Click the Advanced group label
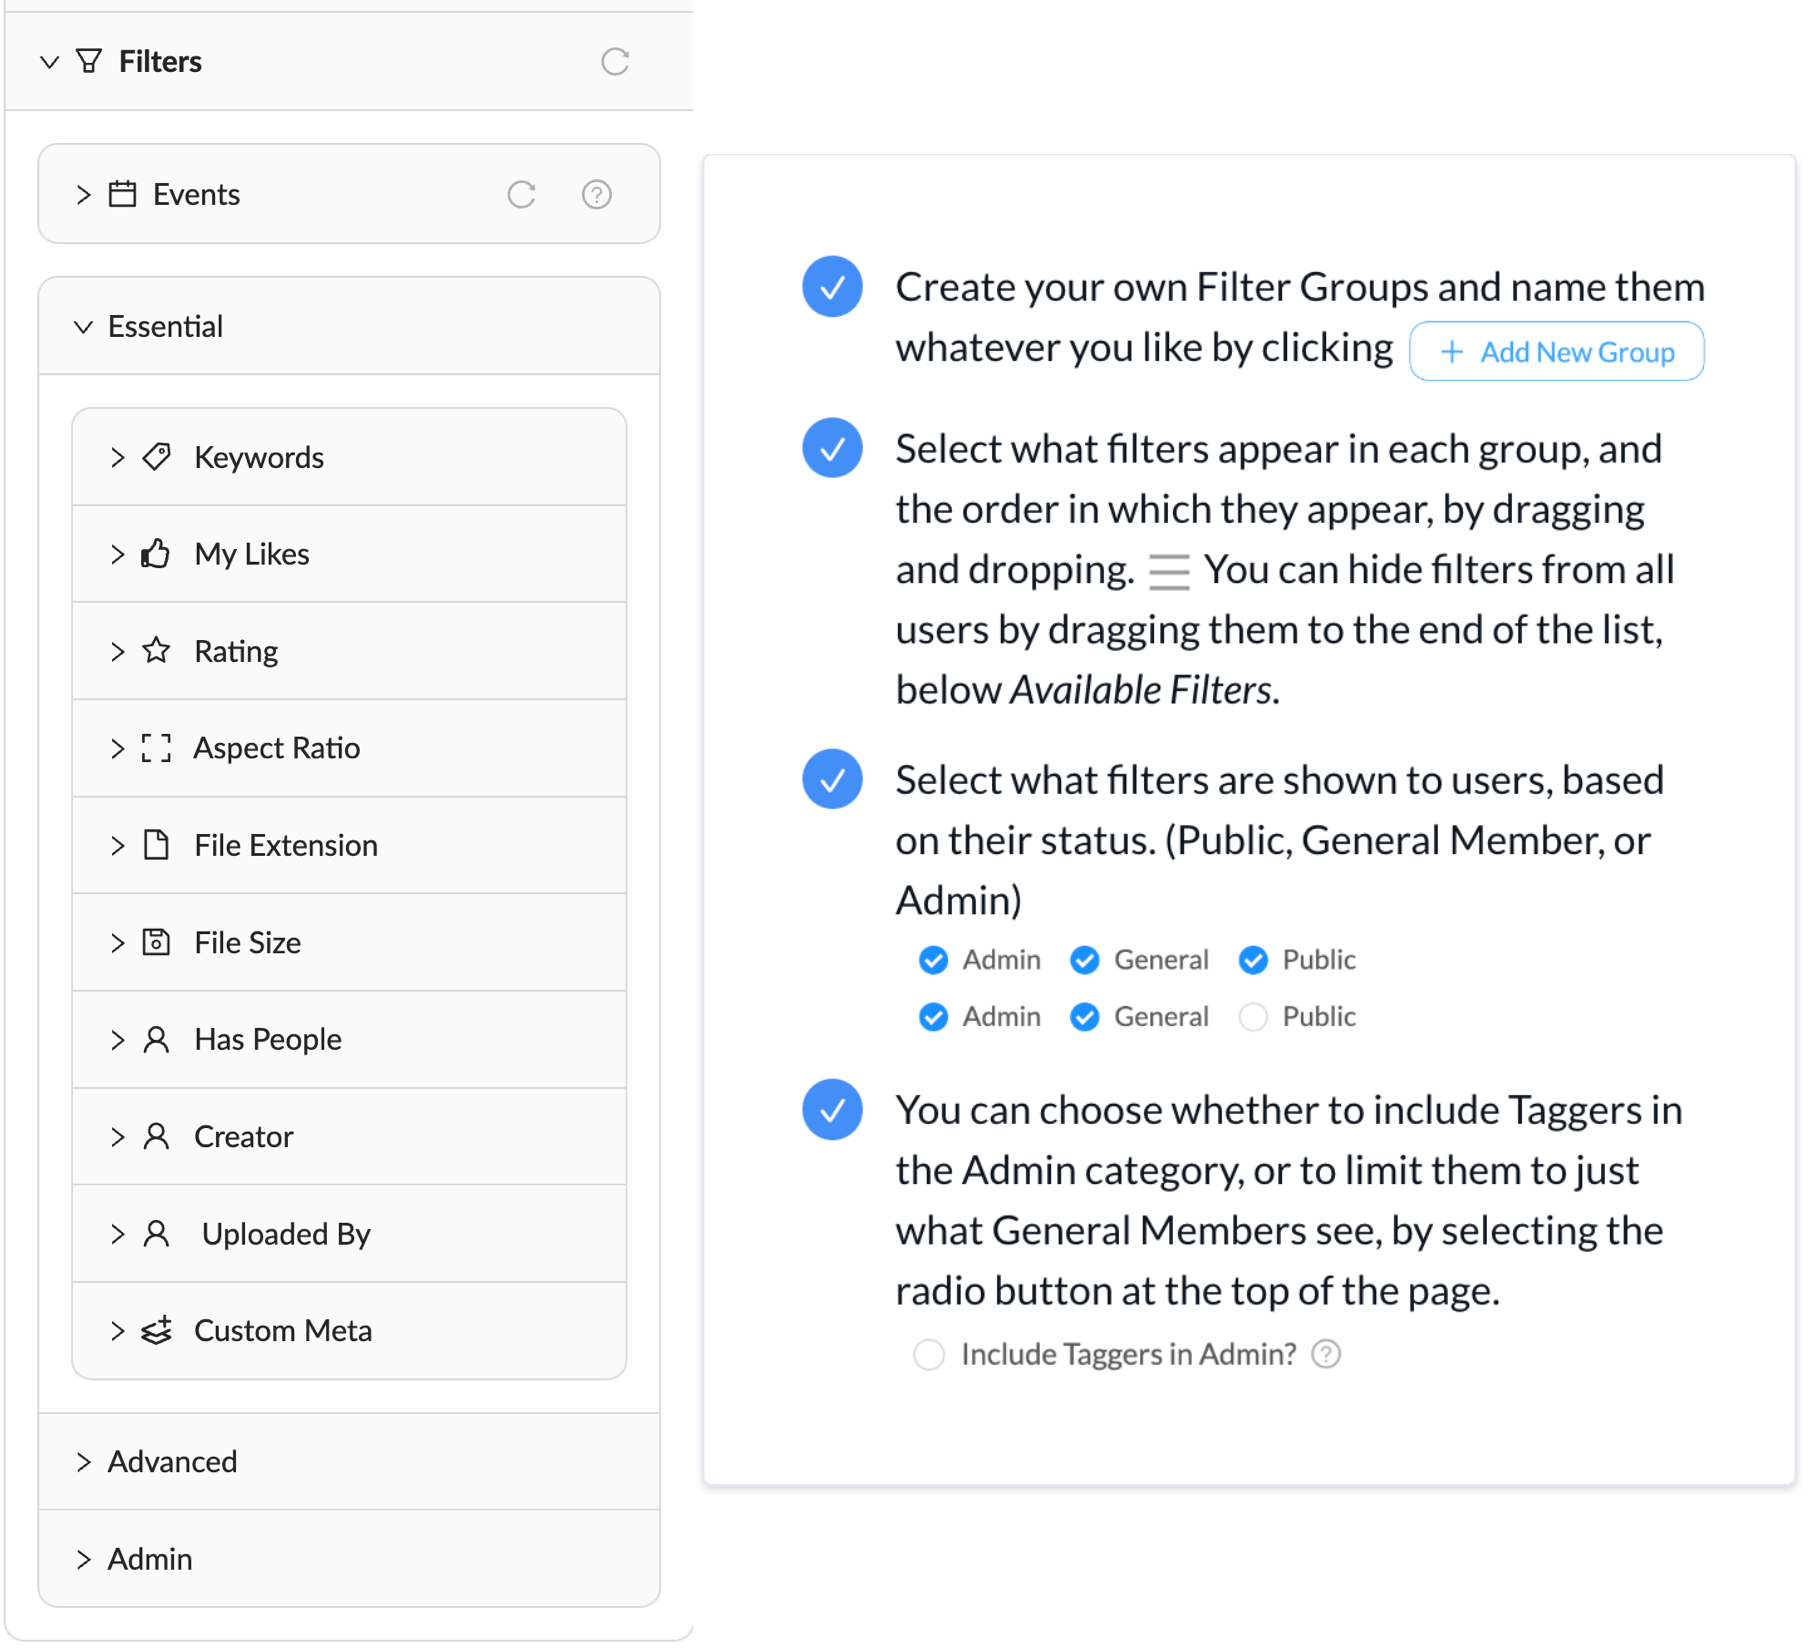Screen dimensions: 1810x1648 point(172,1462)
